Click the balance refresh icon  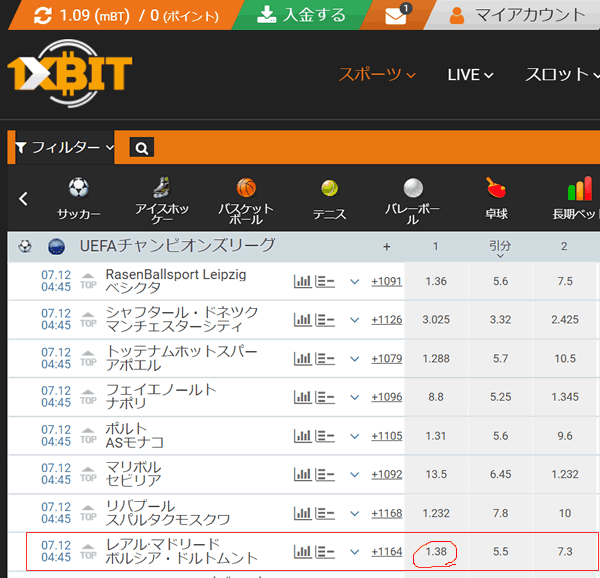(x=42, y=15)
